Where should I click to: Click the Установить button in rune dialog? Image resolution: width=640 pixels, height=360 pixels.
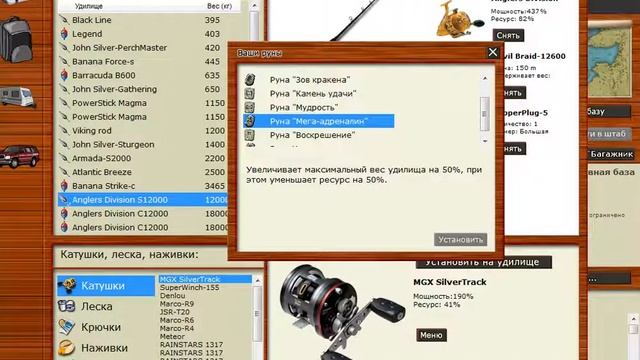coord(460,240)
